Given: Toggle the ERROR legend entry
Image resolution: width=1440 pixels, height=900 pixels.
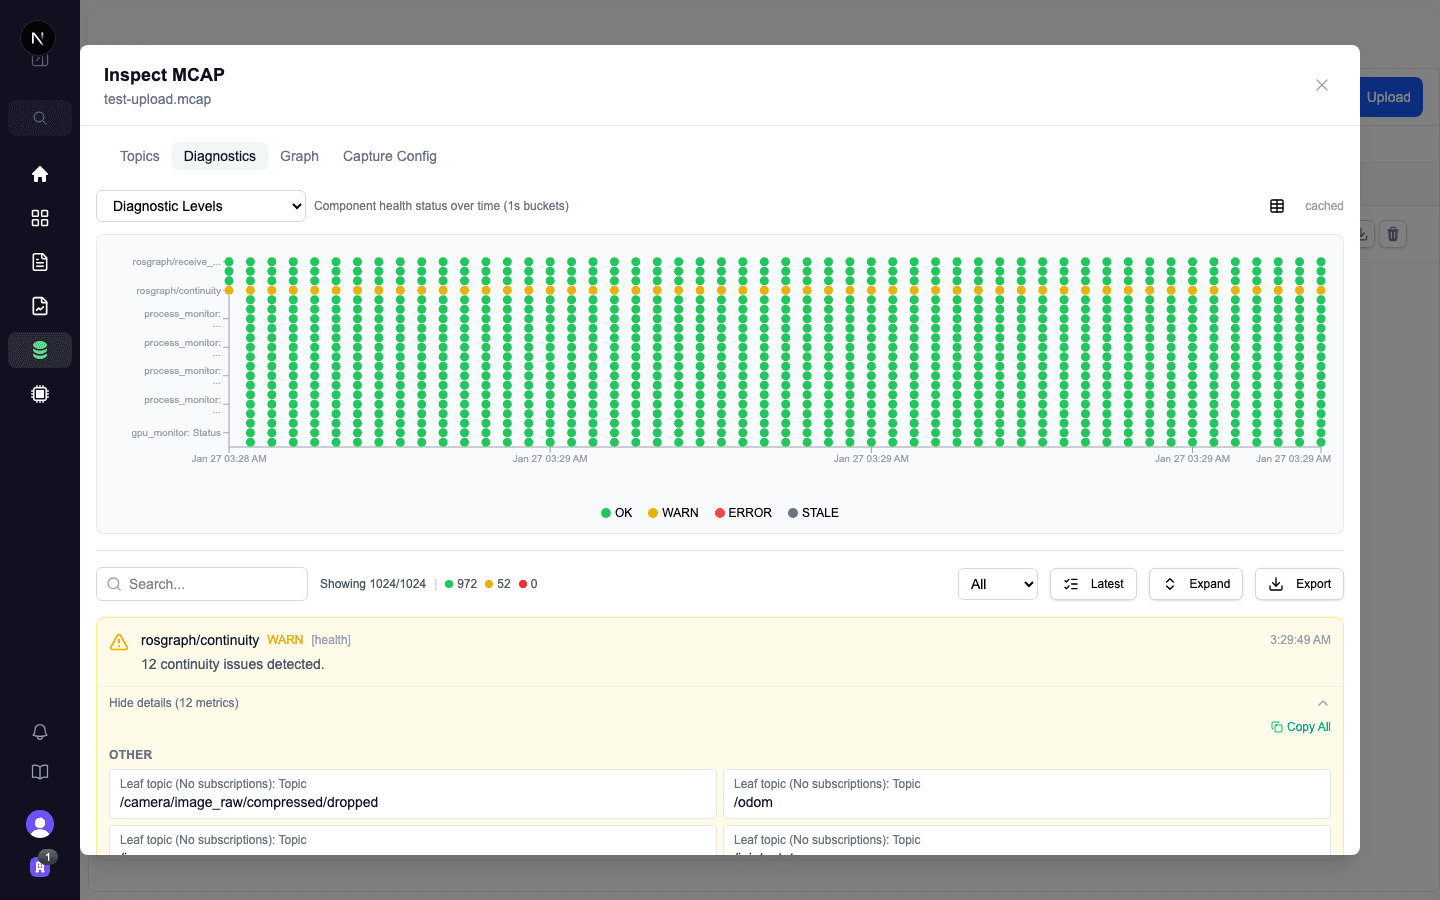Looking at the screenshot, I should coord(743,513).
